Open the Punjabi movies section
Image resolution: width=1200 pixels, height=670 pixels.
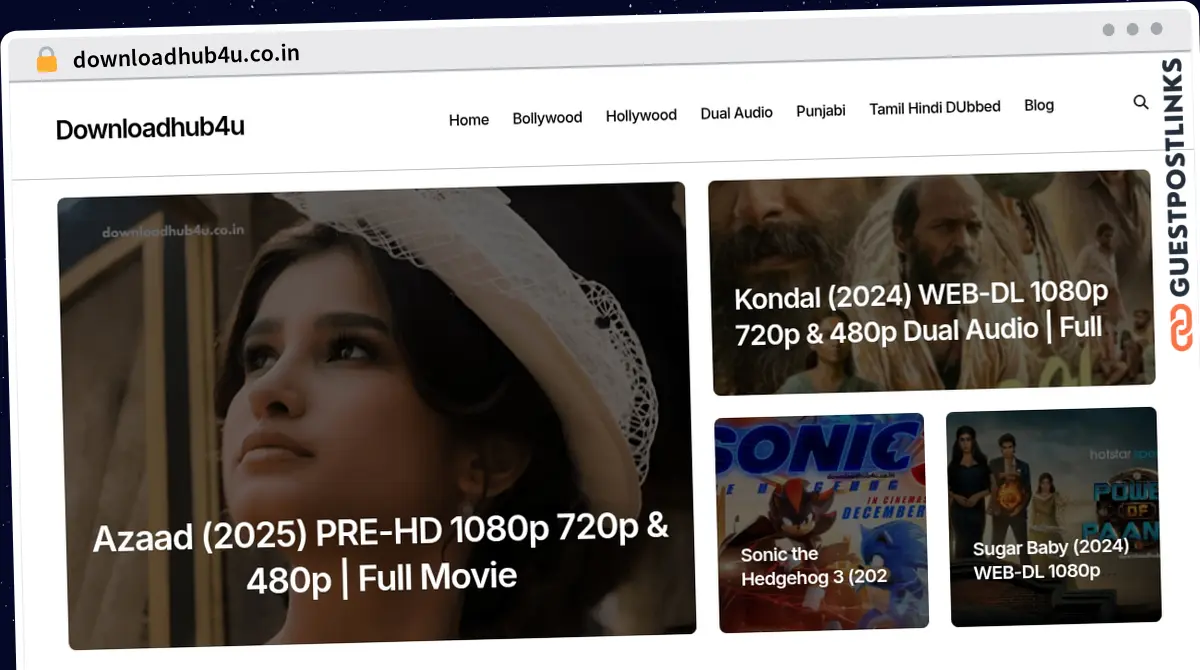pyautogui.click(x=821, y=111)
